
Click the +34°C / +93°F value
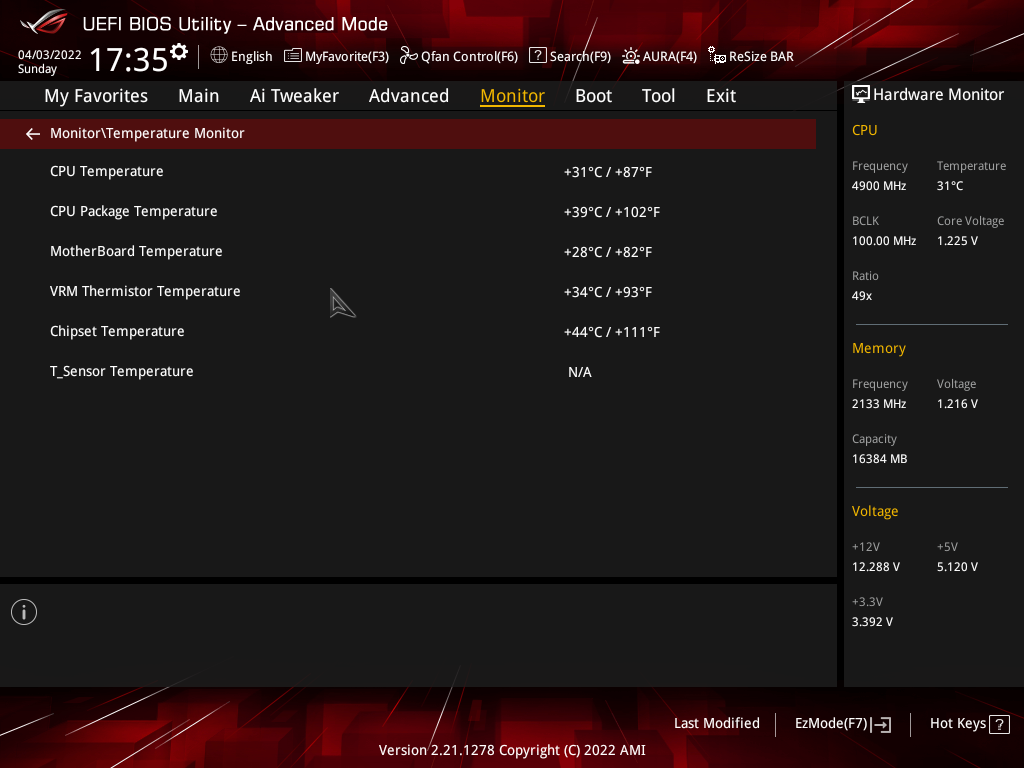(x=608, y=292)
